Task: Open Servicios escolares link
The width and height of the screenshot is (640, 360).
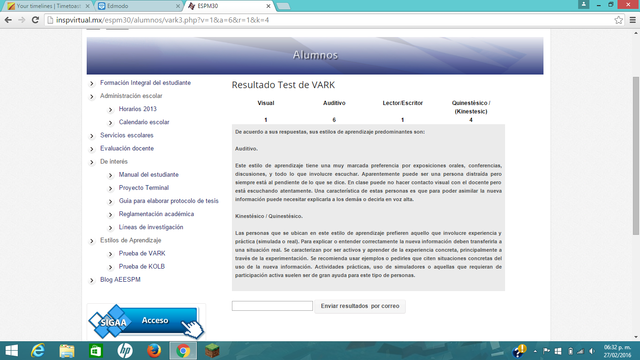Action: coord(127,135)
